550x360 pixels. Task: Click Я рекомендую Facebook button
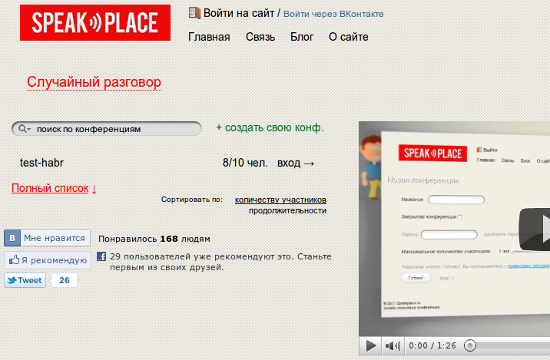pyautogui.click(x=48, y=260)
